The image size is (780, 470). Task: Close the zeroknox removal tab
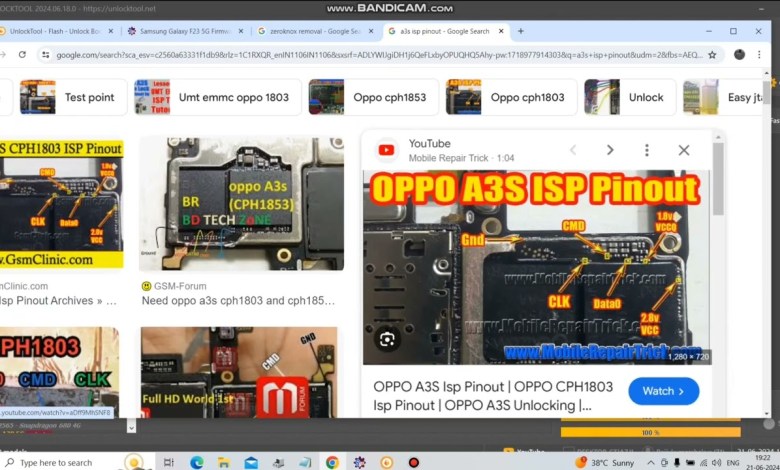(371, 31)
